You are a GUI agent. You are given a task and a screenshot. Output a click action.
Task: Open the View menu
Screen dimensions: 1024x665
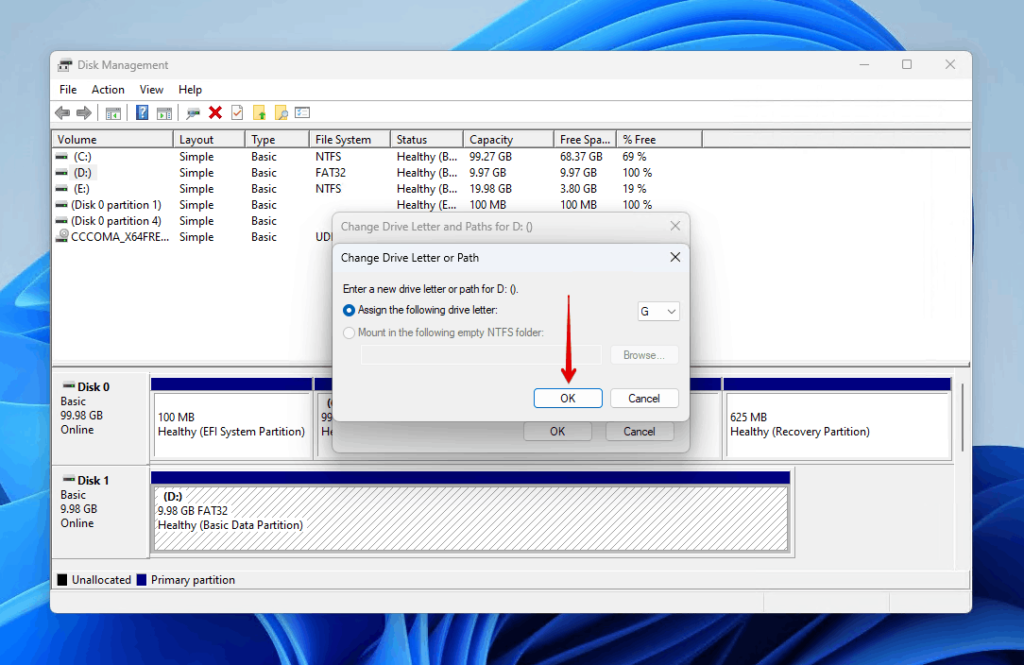pos(151,89)
